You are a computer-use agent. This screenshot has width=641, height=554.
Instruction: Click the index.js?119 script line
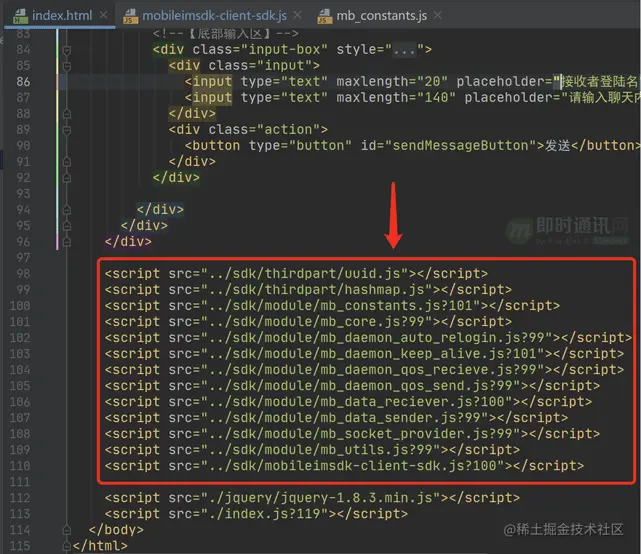(256, 514)
